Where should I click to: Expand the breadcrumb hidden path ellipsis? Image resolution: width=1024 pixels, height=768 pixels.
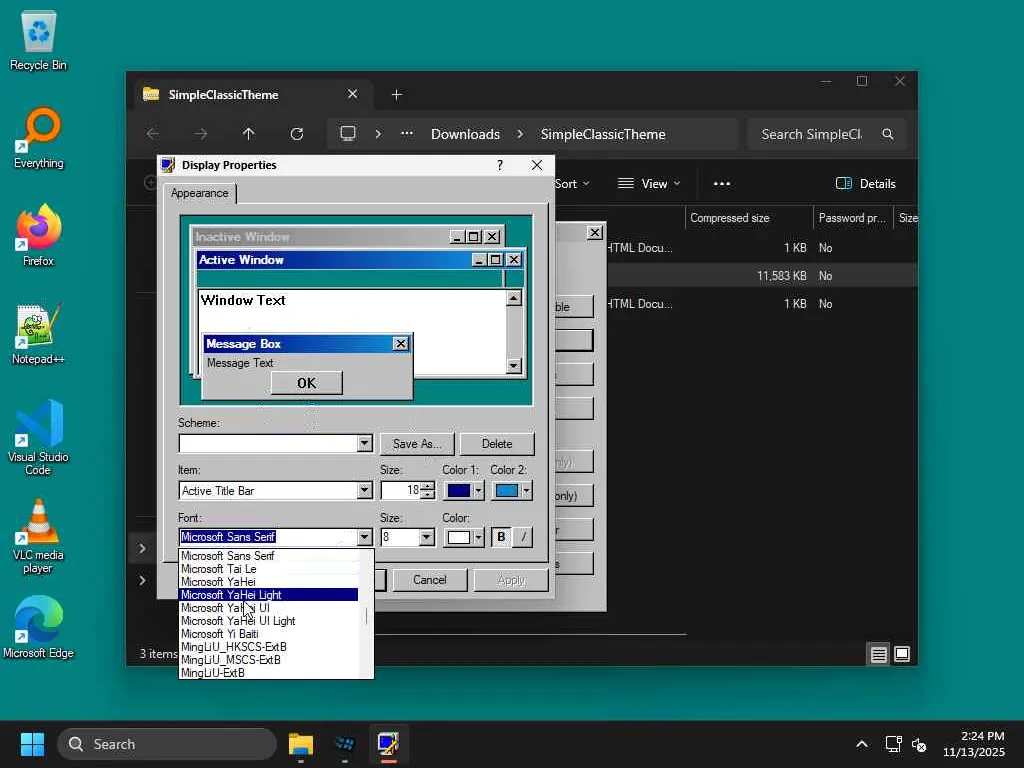coord(407,134)
